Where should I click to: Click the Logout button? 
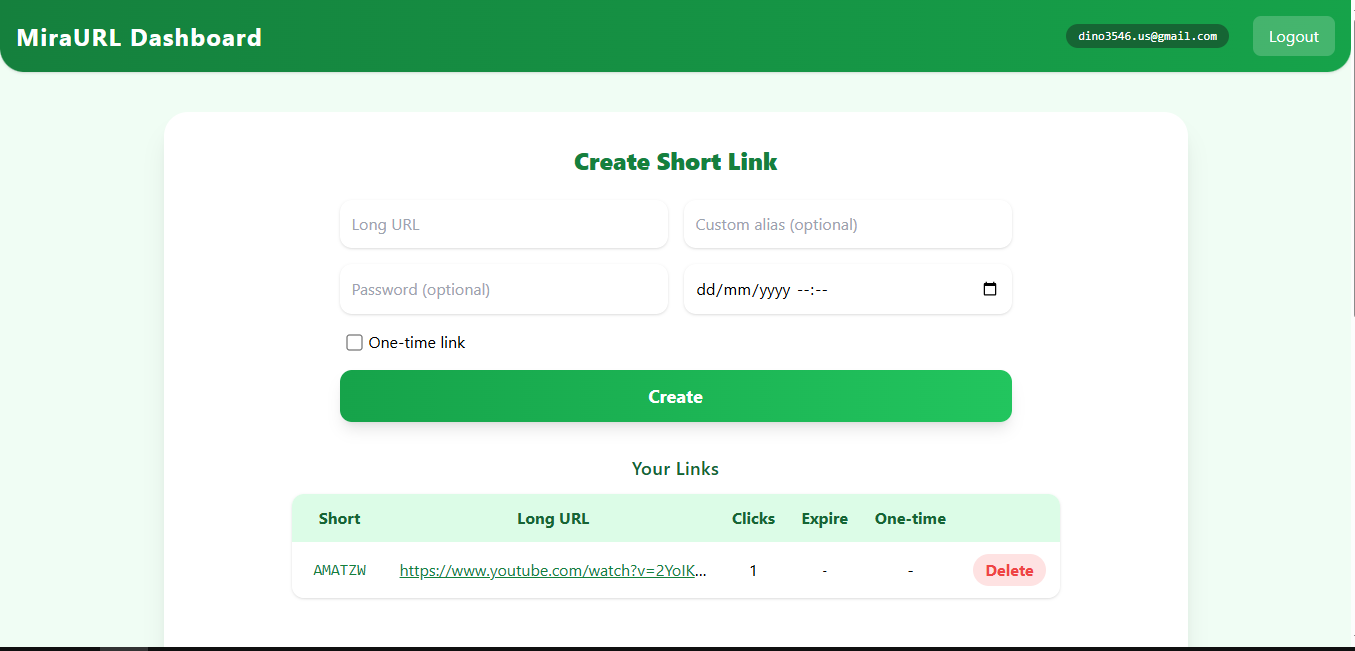point(1294,36)
